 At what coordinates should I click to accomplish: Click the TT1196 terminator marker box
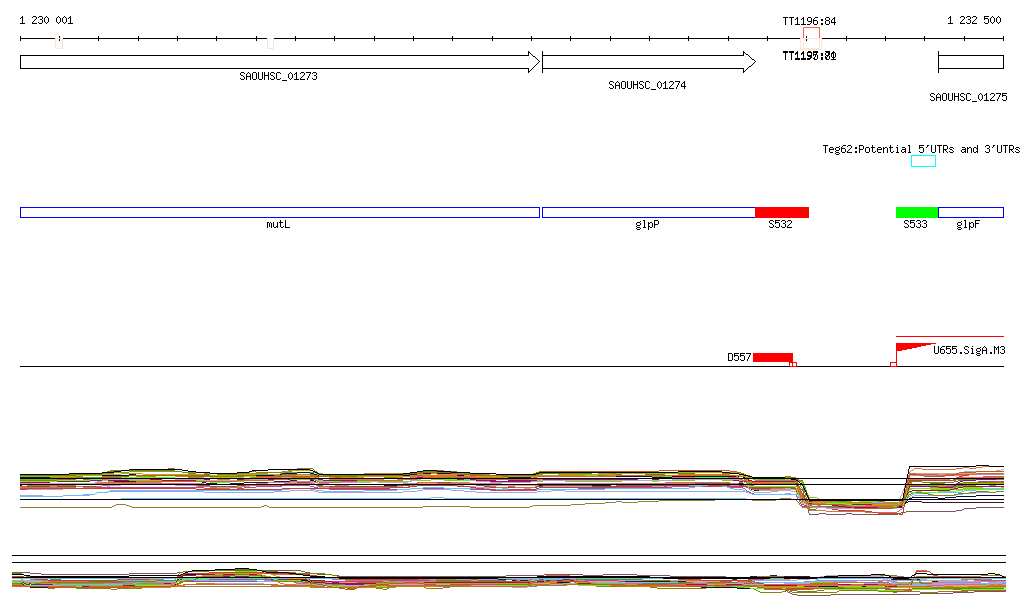811,36
